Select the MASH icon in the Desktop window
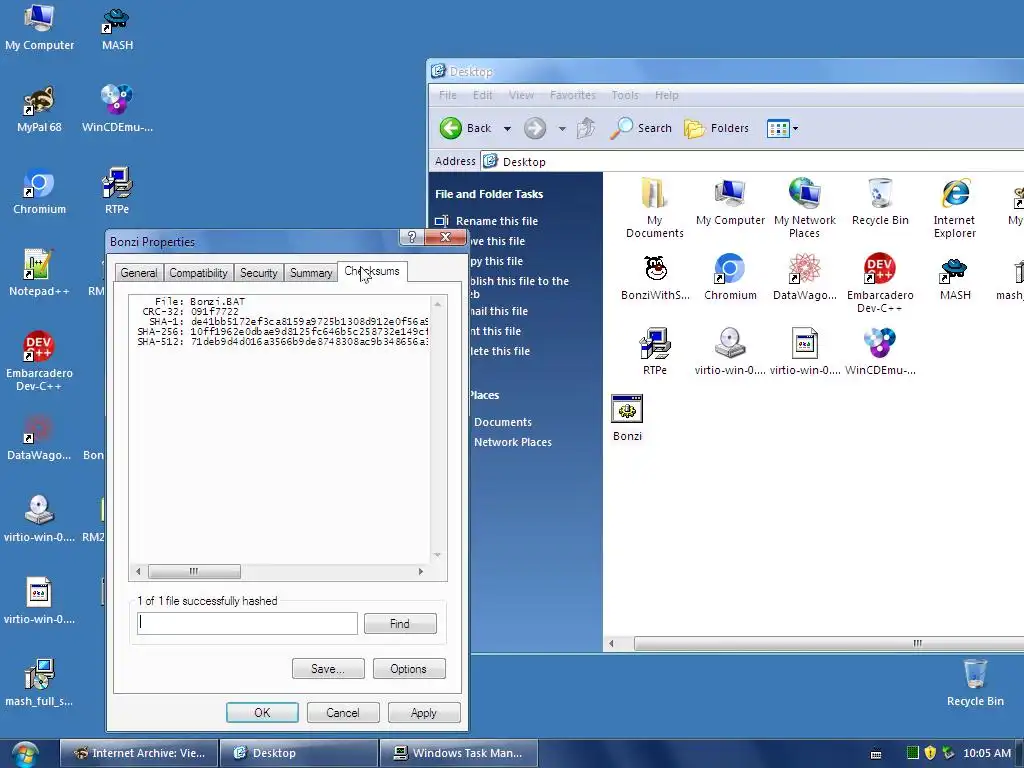 [x=955, y=277]
